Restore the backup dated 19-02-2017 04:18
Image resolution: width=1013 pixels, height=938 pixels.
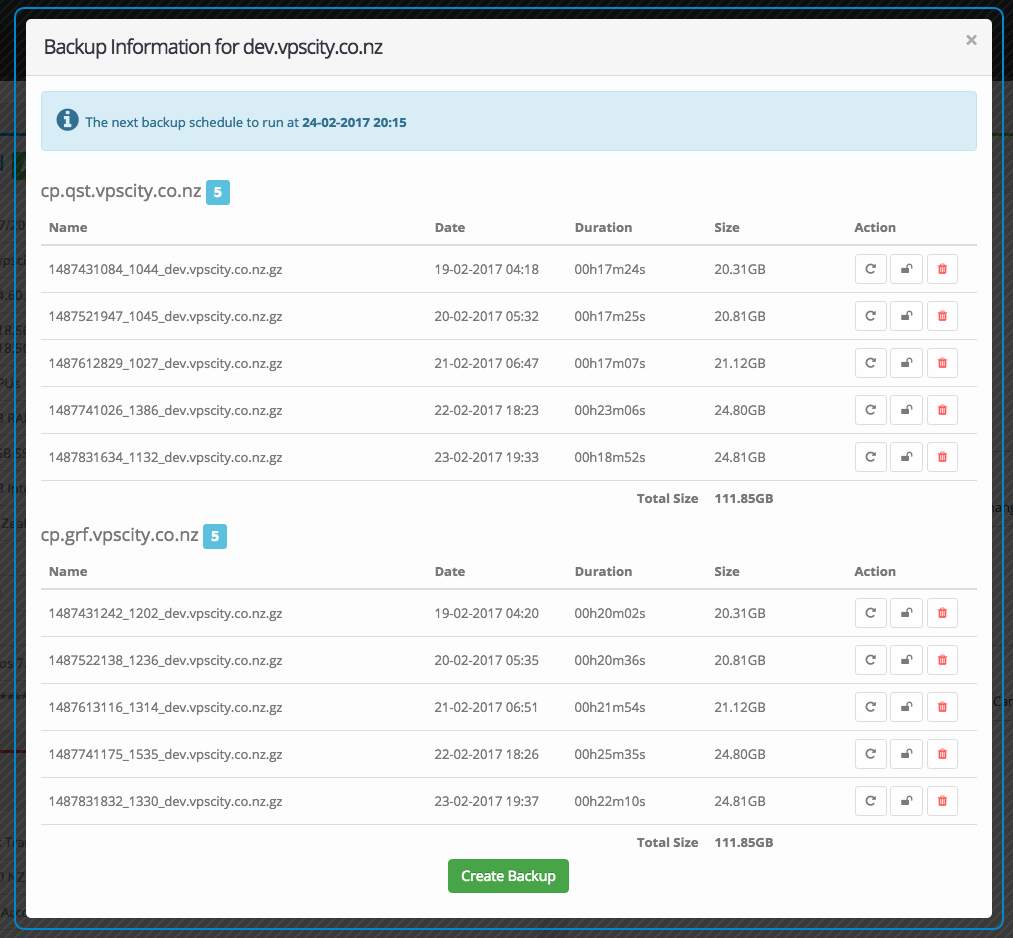click(870, 269)
